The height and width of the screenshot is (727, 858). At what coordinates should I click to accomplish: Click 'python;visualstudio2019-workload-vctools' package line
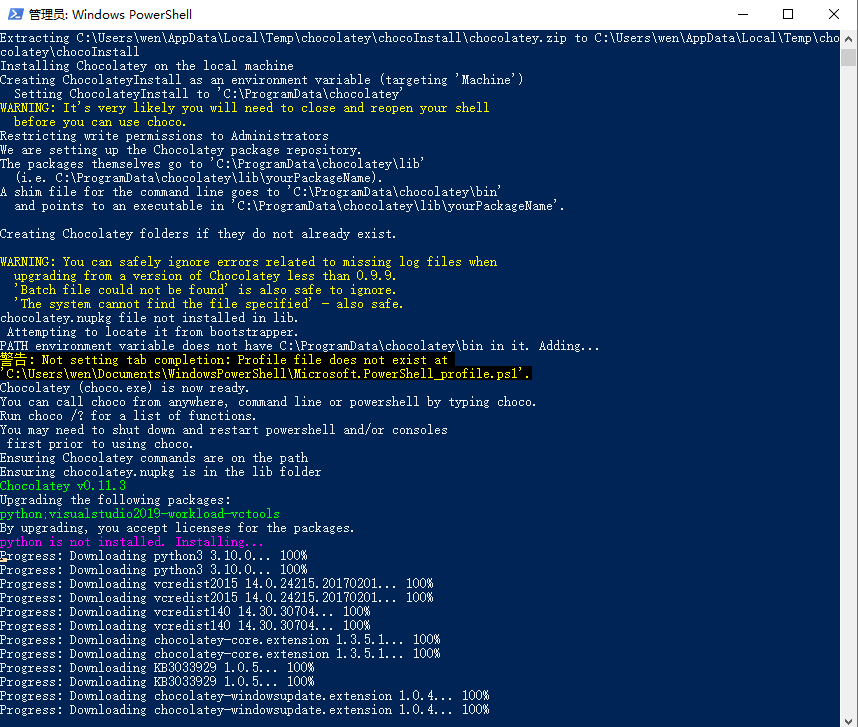coord(140,514)
